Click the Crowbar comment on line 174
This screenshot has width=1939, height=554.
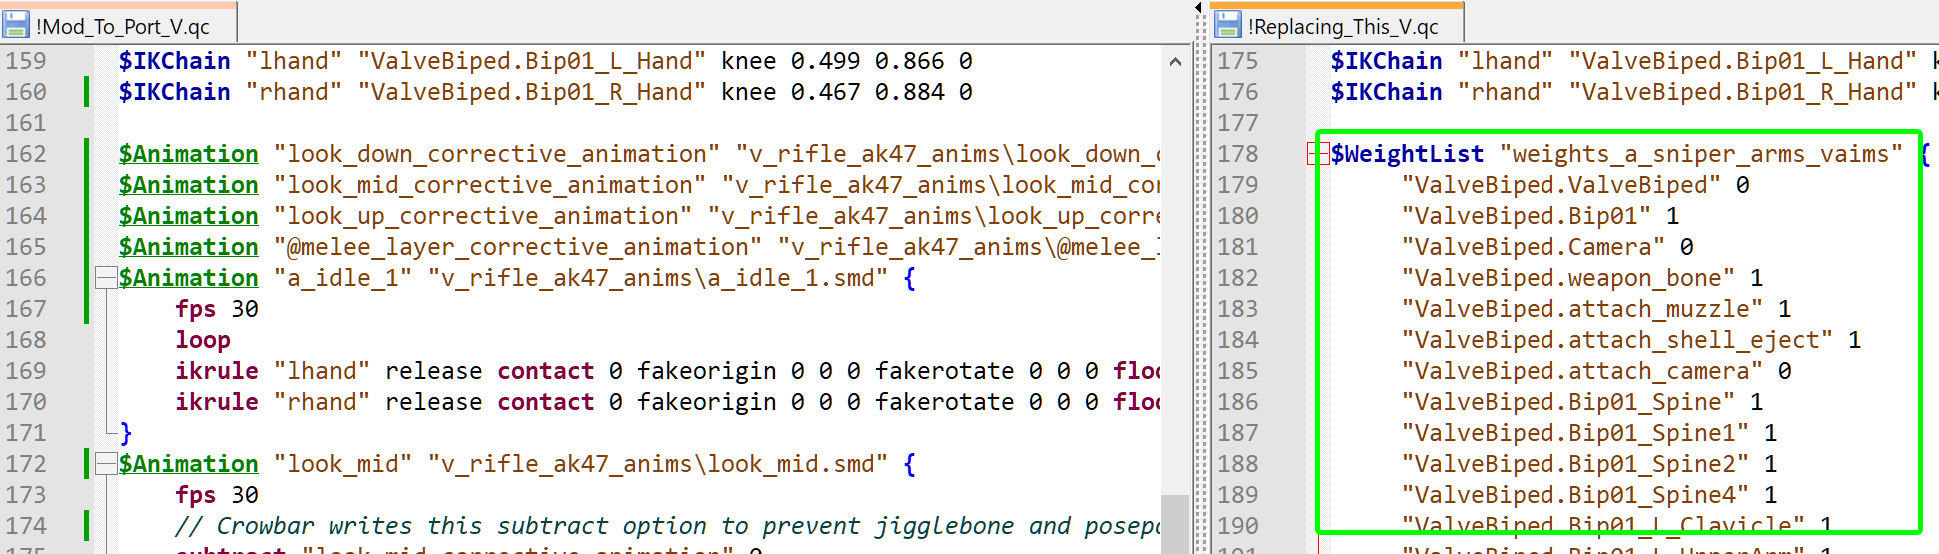pos(667,526)
